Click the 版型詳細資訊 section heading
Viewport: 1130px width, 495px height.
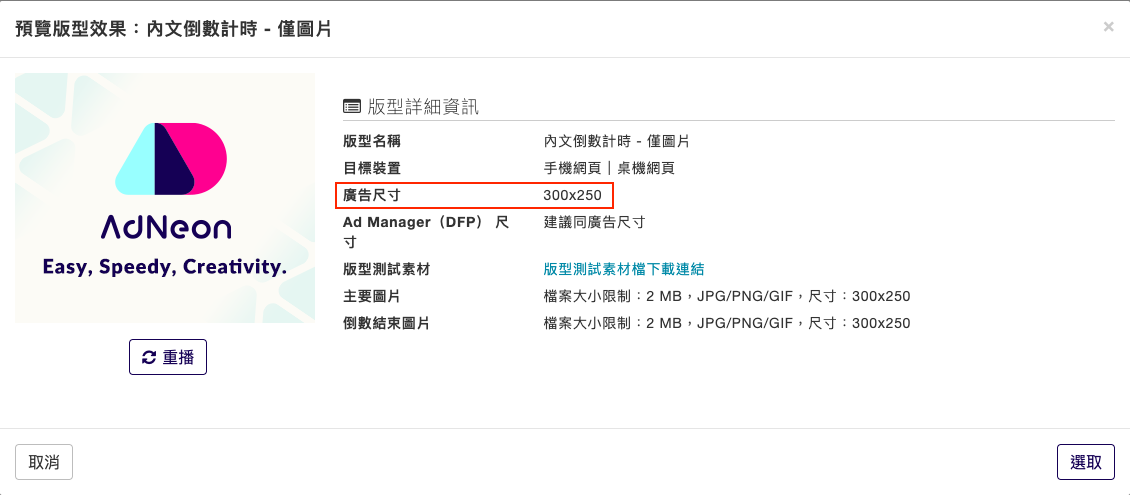[423, 107]
